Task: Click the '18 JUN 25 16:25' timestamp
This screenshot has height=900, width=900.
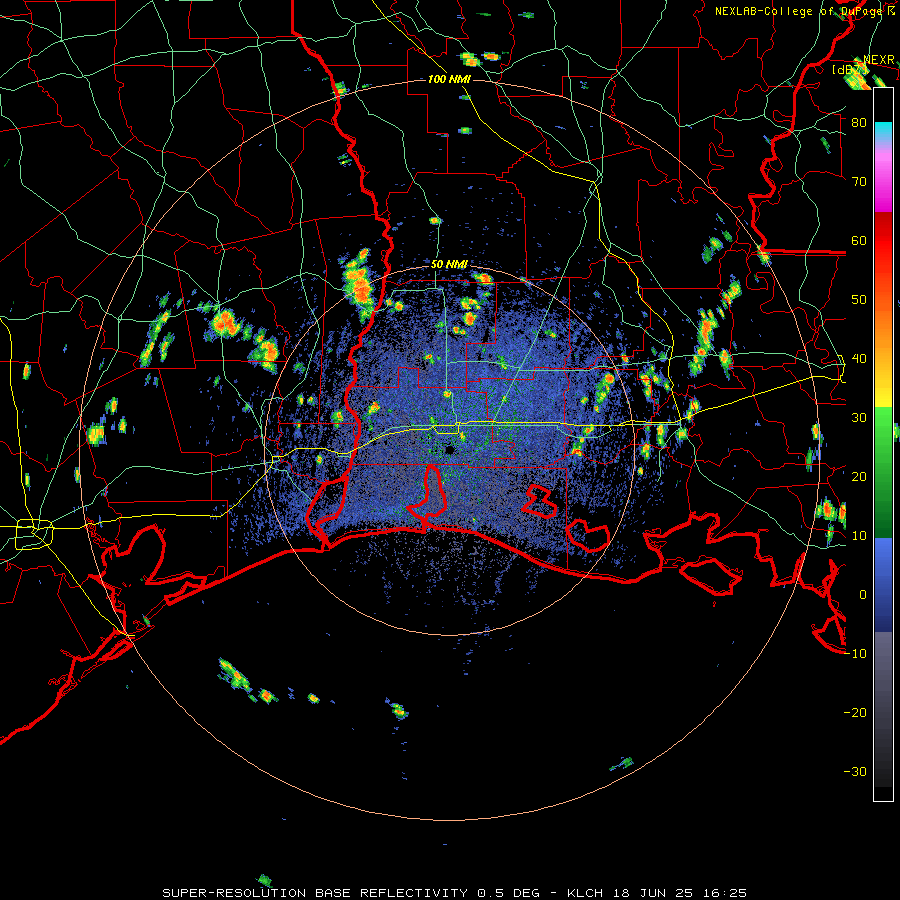Action: (x=680, y=893)
